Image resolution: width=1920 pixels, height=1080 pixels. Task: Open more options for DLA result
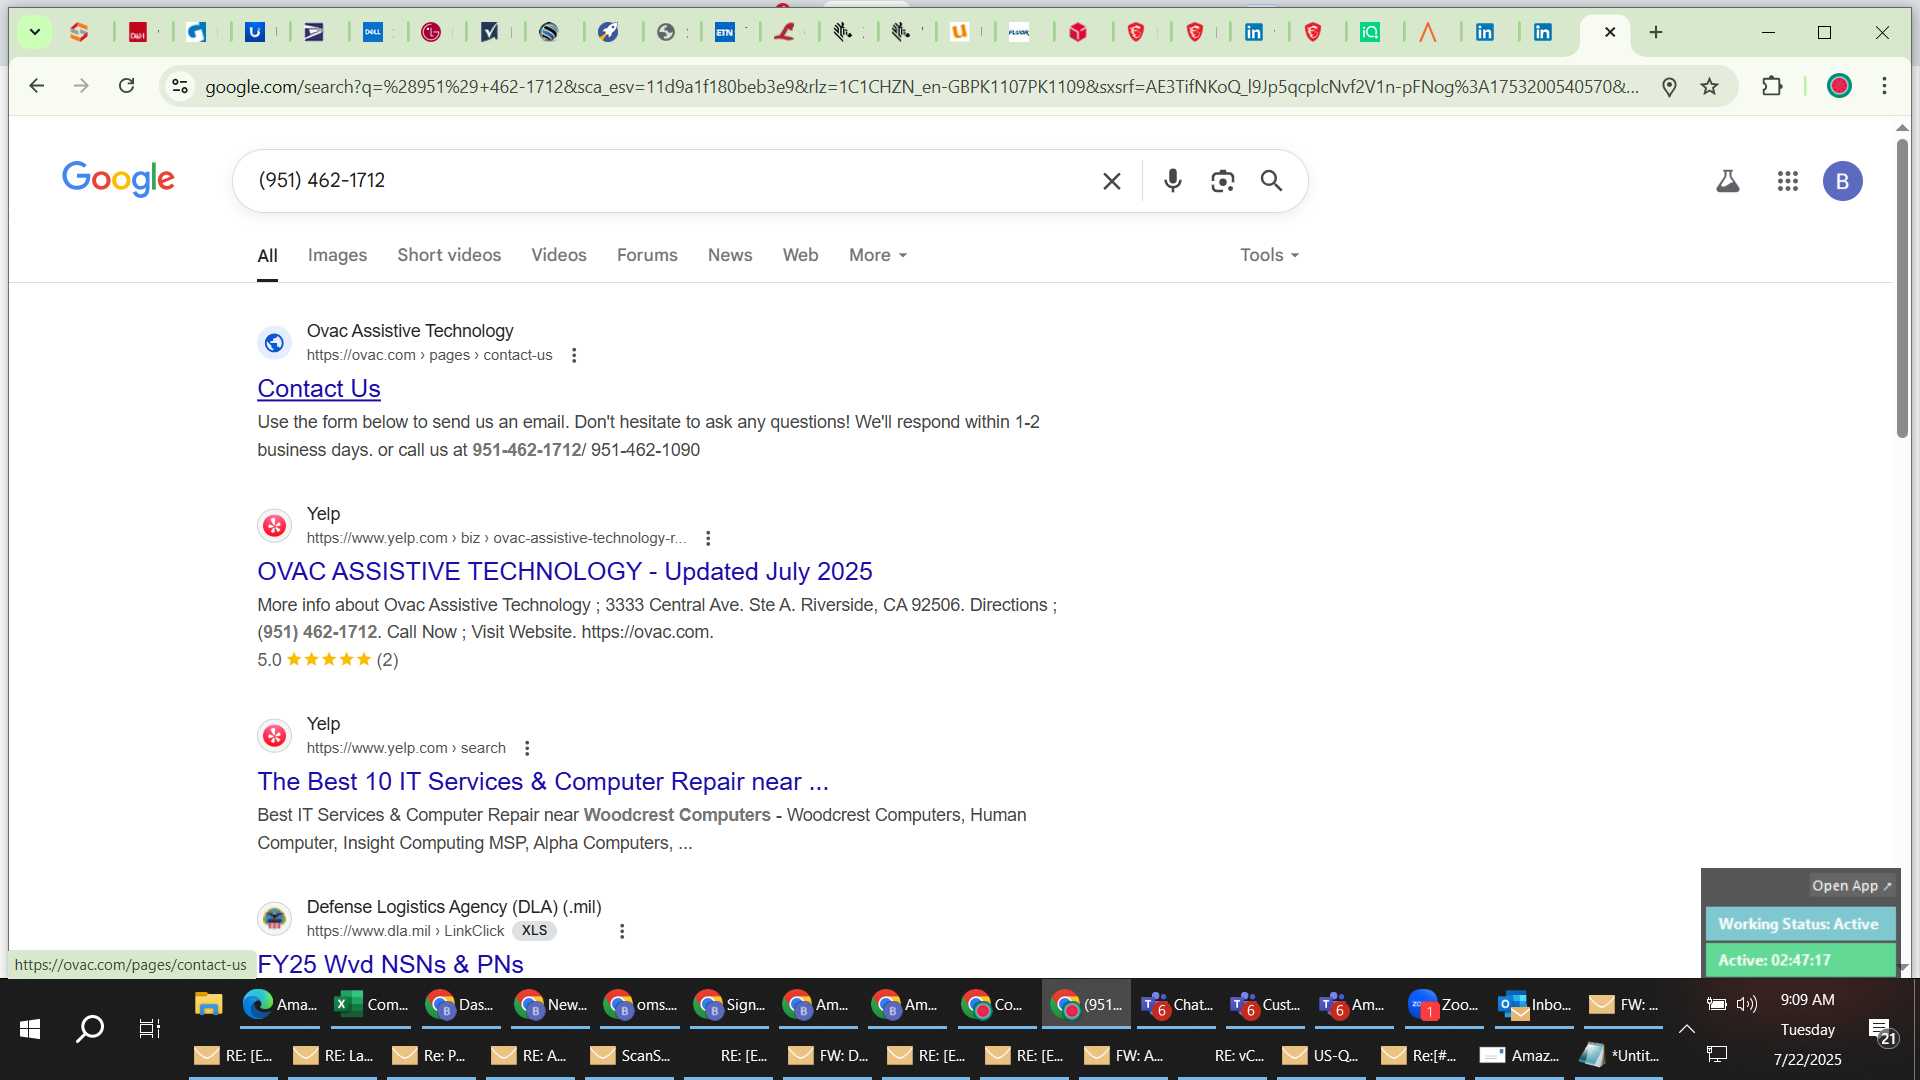622,931
